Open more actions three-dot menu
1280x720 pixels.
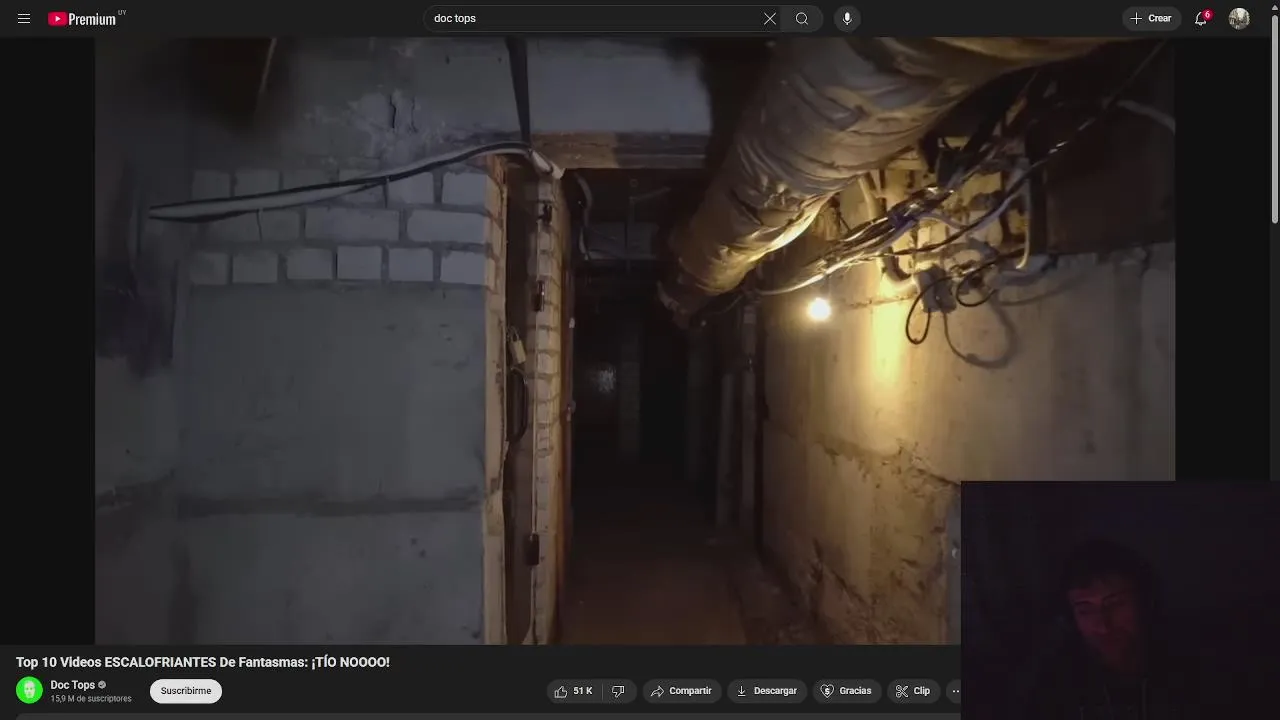coord(953,691)
